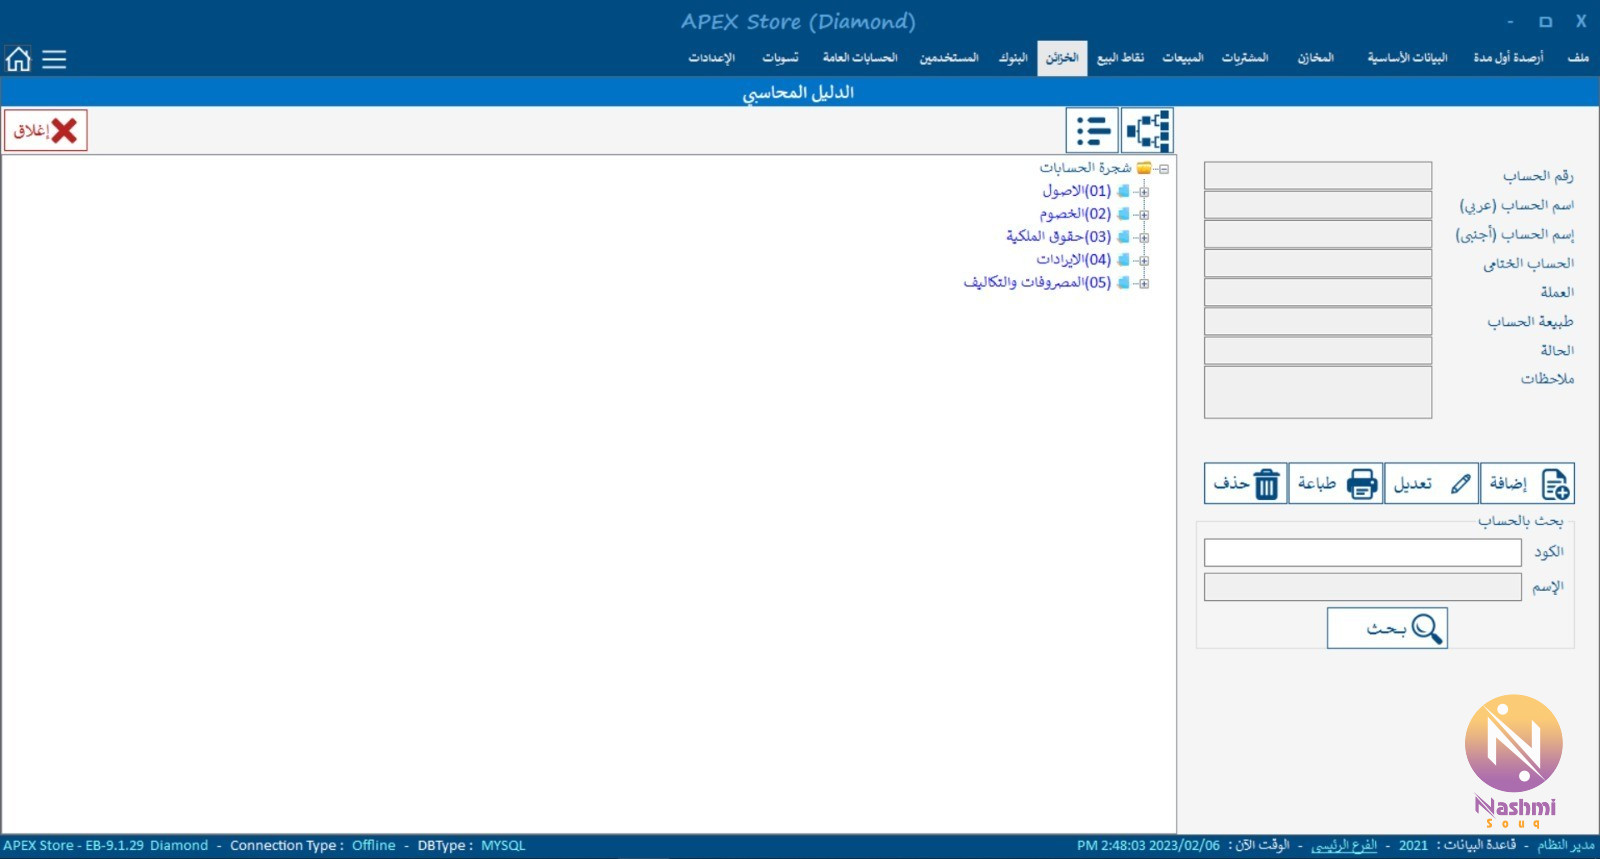1600x859 pixels.
Task: Open the المبيعات menu
Action: point(1182,58)
